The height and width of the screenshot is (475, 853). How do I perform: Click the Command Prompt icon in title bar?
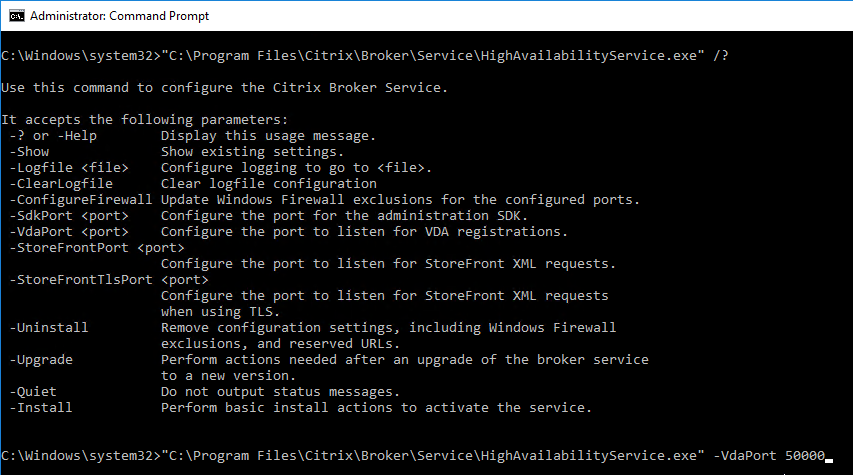tap(16, 16)
